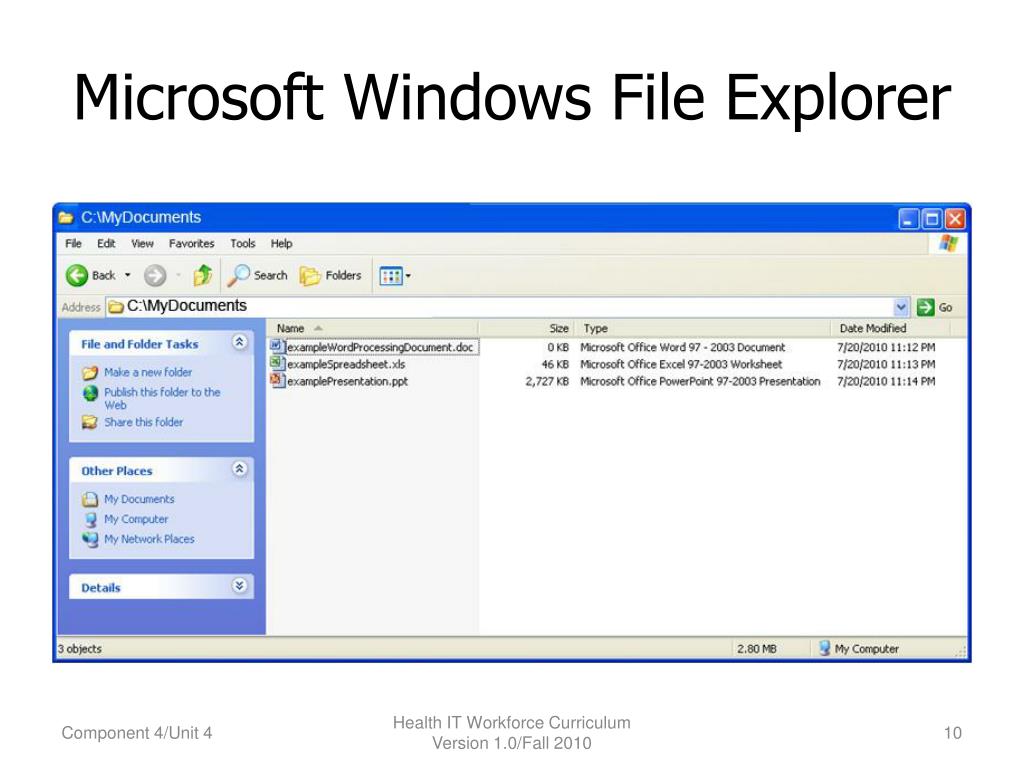
Task: Sort by the Size column header
Action: click(x=526, y=328)
